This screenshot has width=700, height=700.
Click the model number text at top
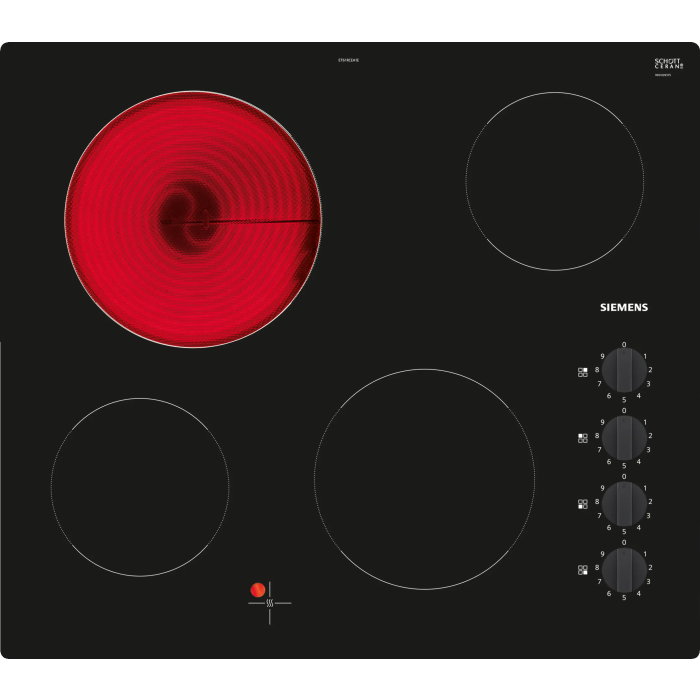pos(349,61)
